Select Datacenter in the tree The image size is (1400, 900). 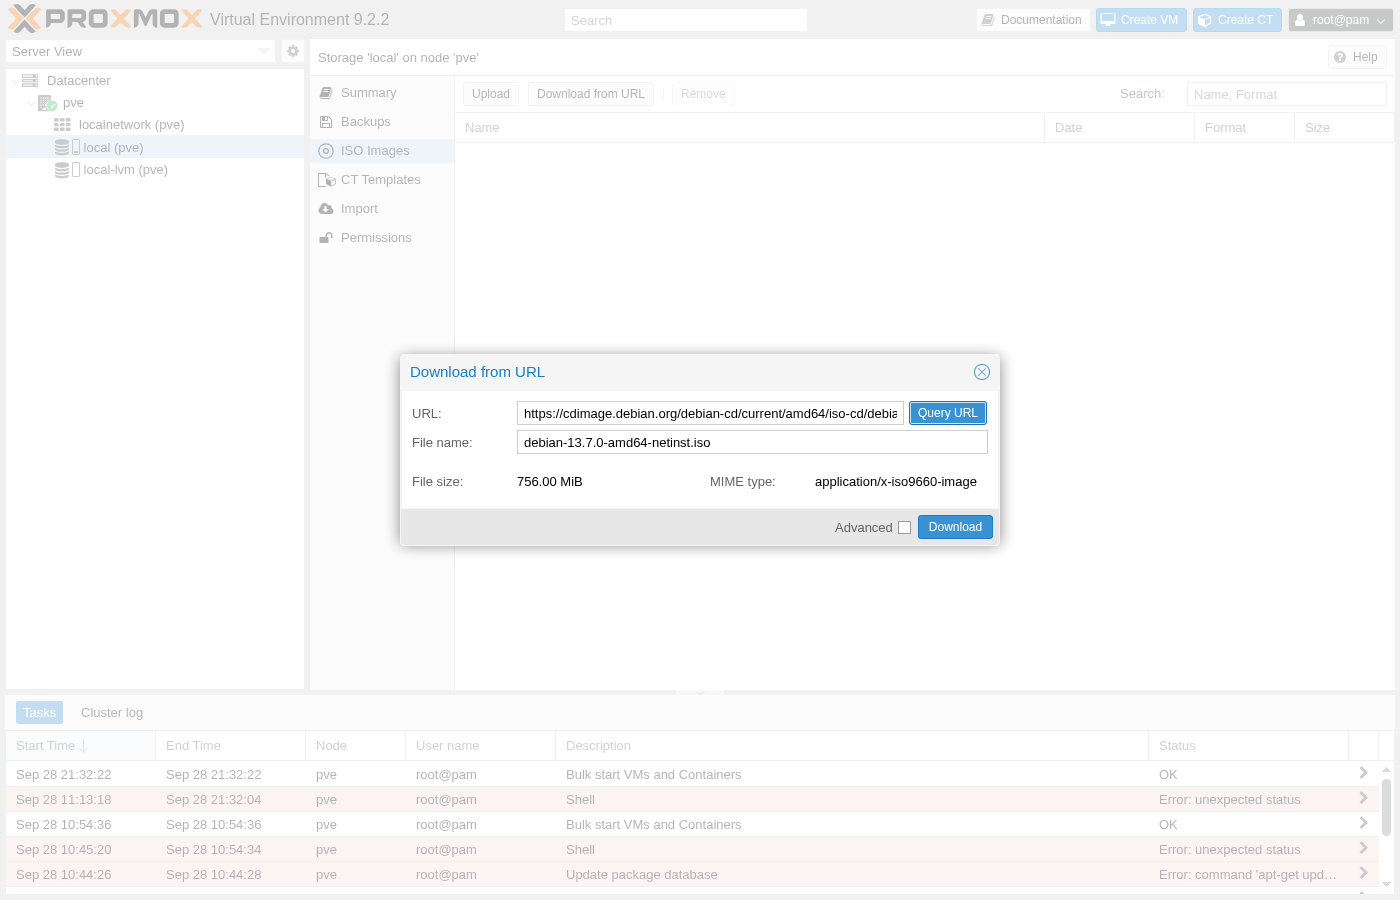click(x=78, y=81)
